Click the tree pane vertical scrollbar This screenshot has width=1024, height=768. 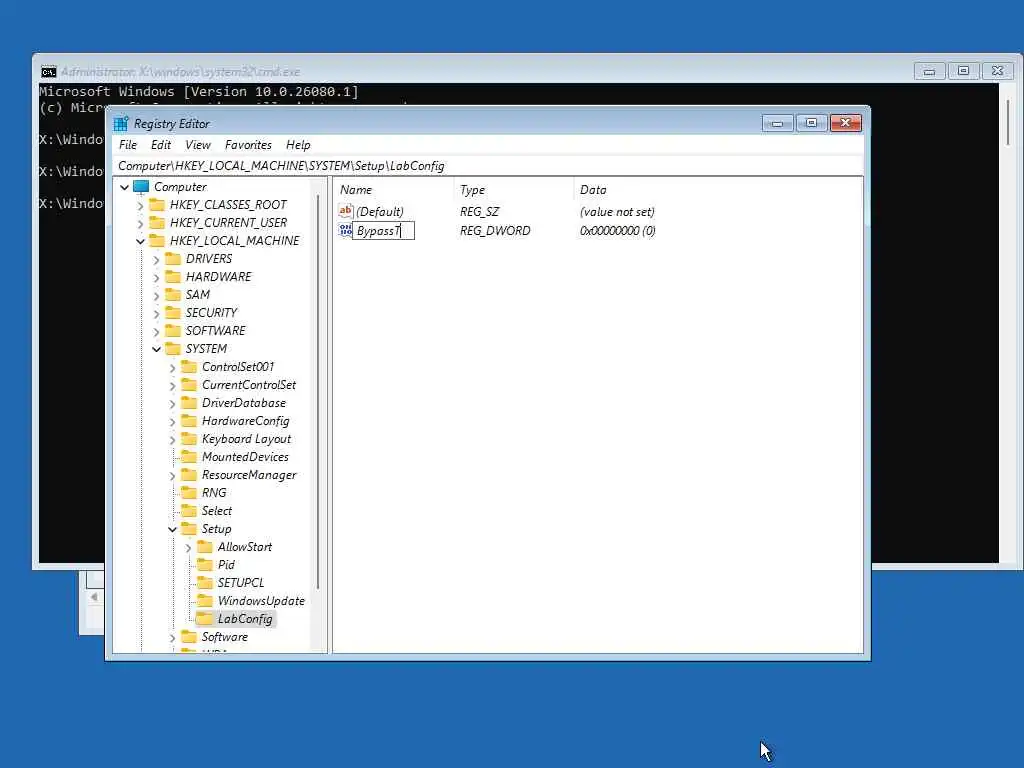318,392
